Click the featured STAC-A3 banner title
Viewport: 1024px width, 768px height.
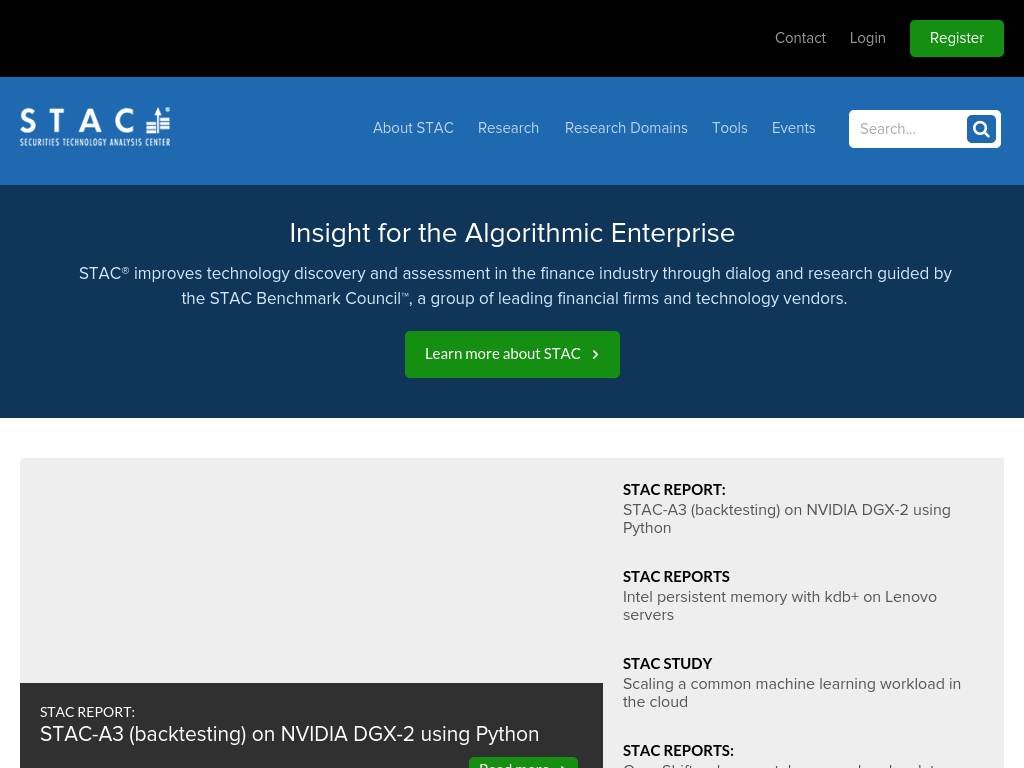289,734
